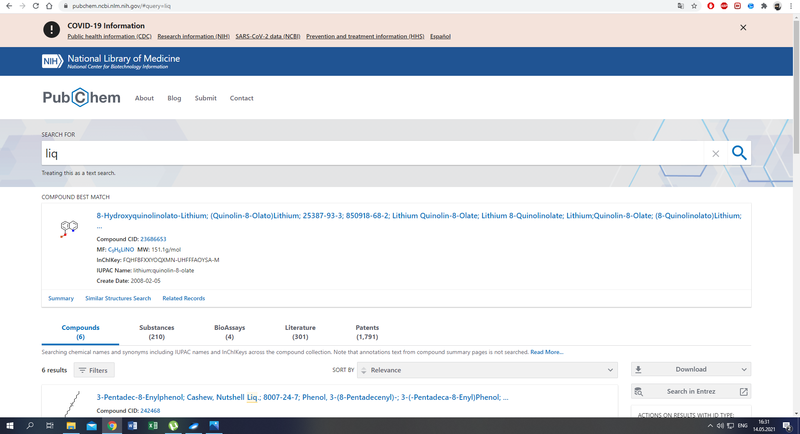Reload the page with the browser refresh icon

34,6
